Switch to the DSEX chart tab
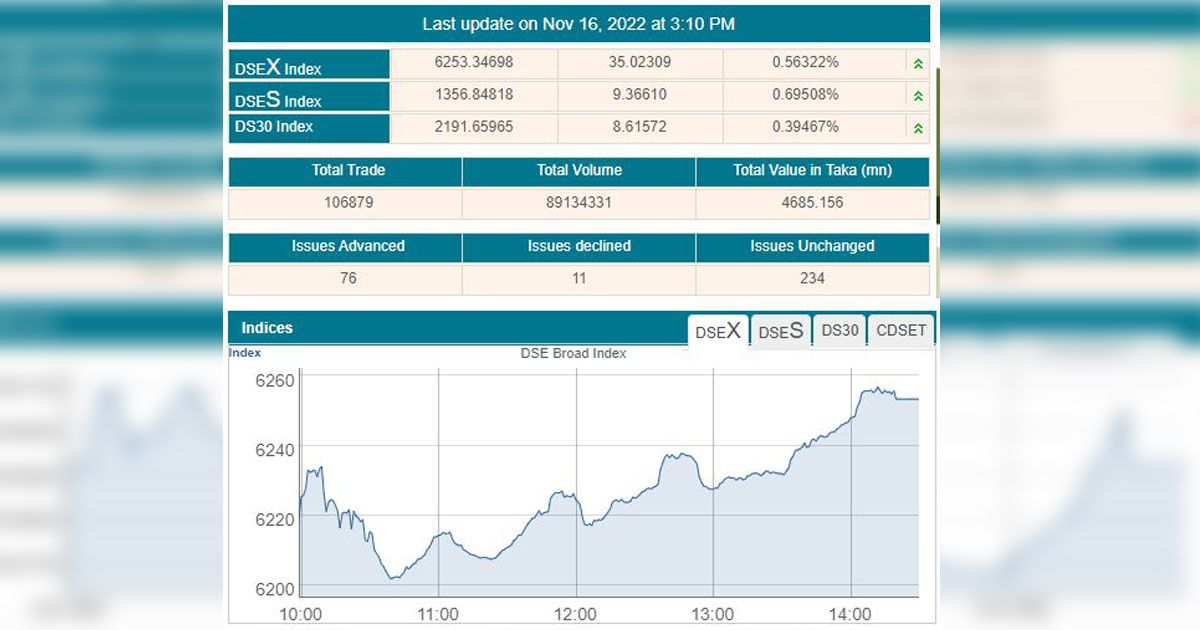1200x630 pixels. pos(718,331)
